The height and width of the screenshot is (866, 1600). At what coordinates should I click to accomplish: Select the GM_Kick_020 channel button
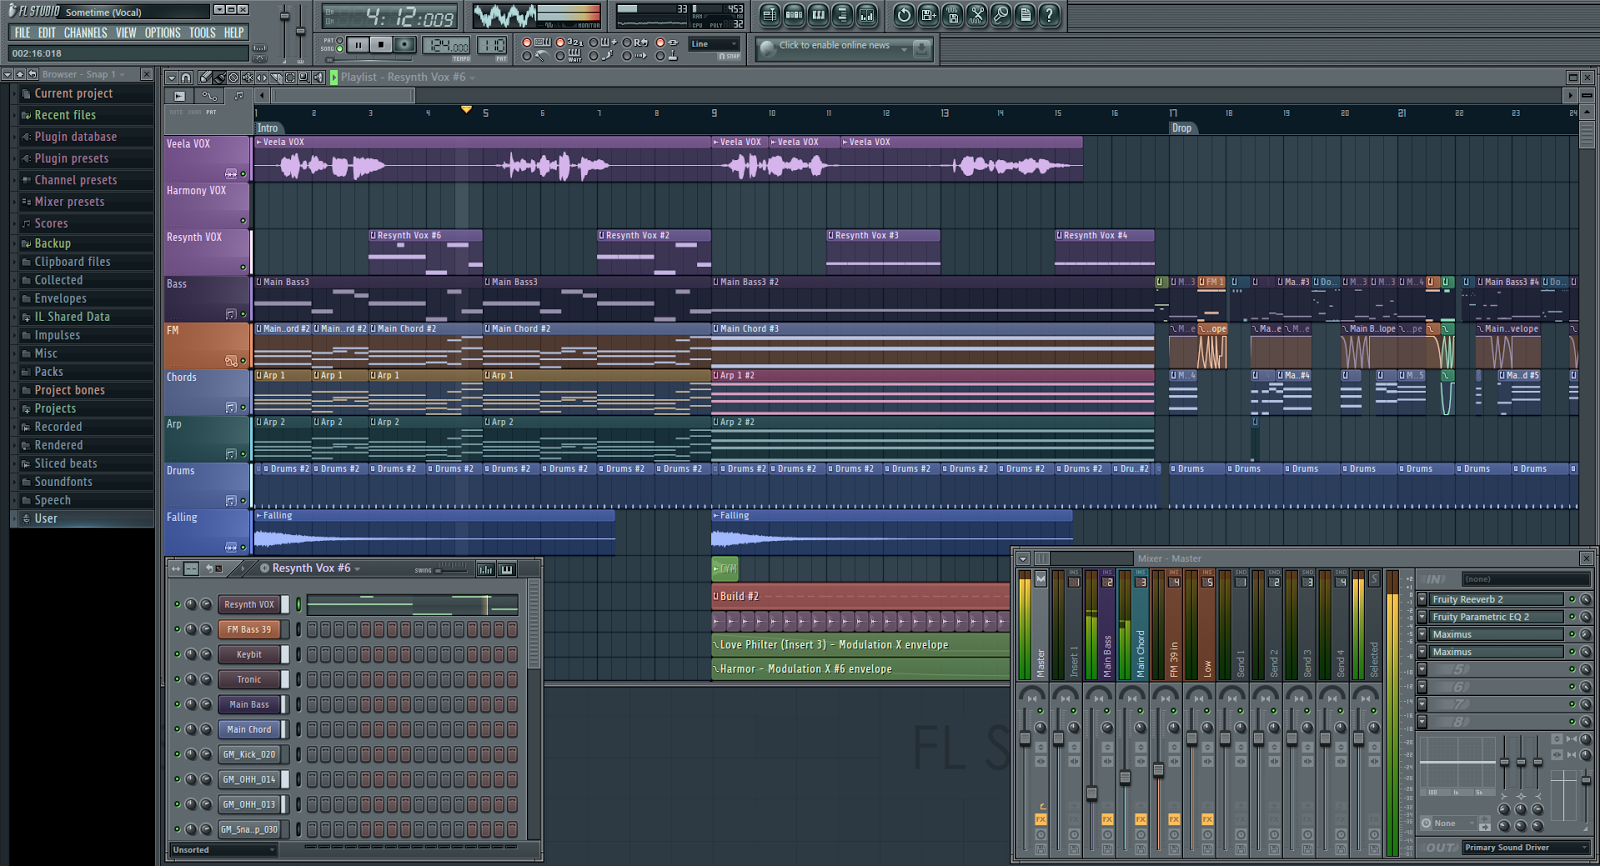pos(249,754)
